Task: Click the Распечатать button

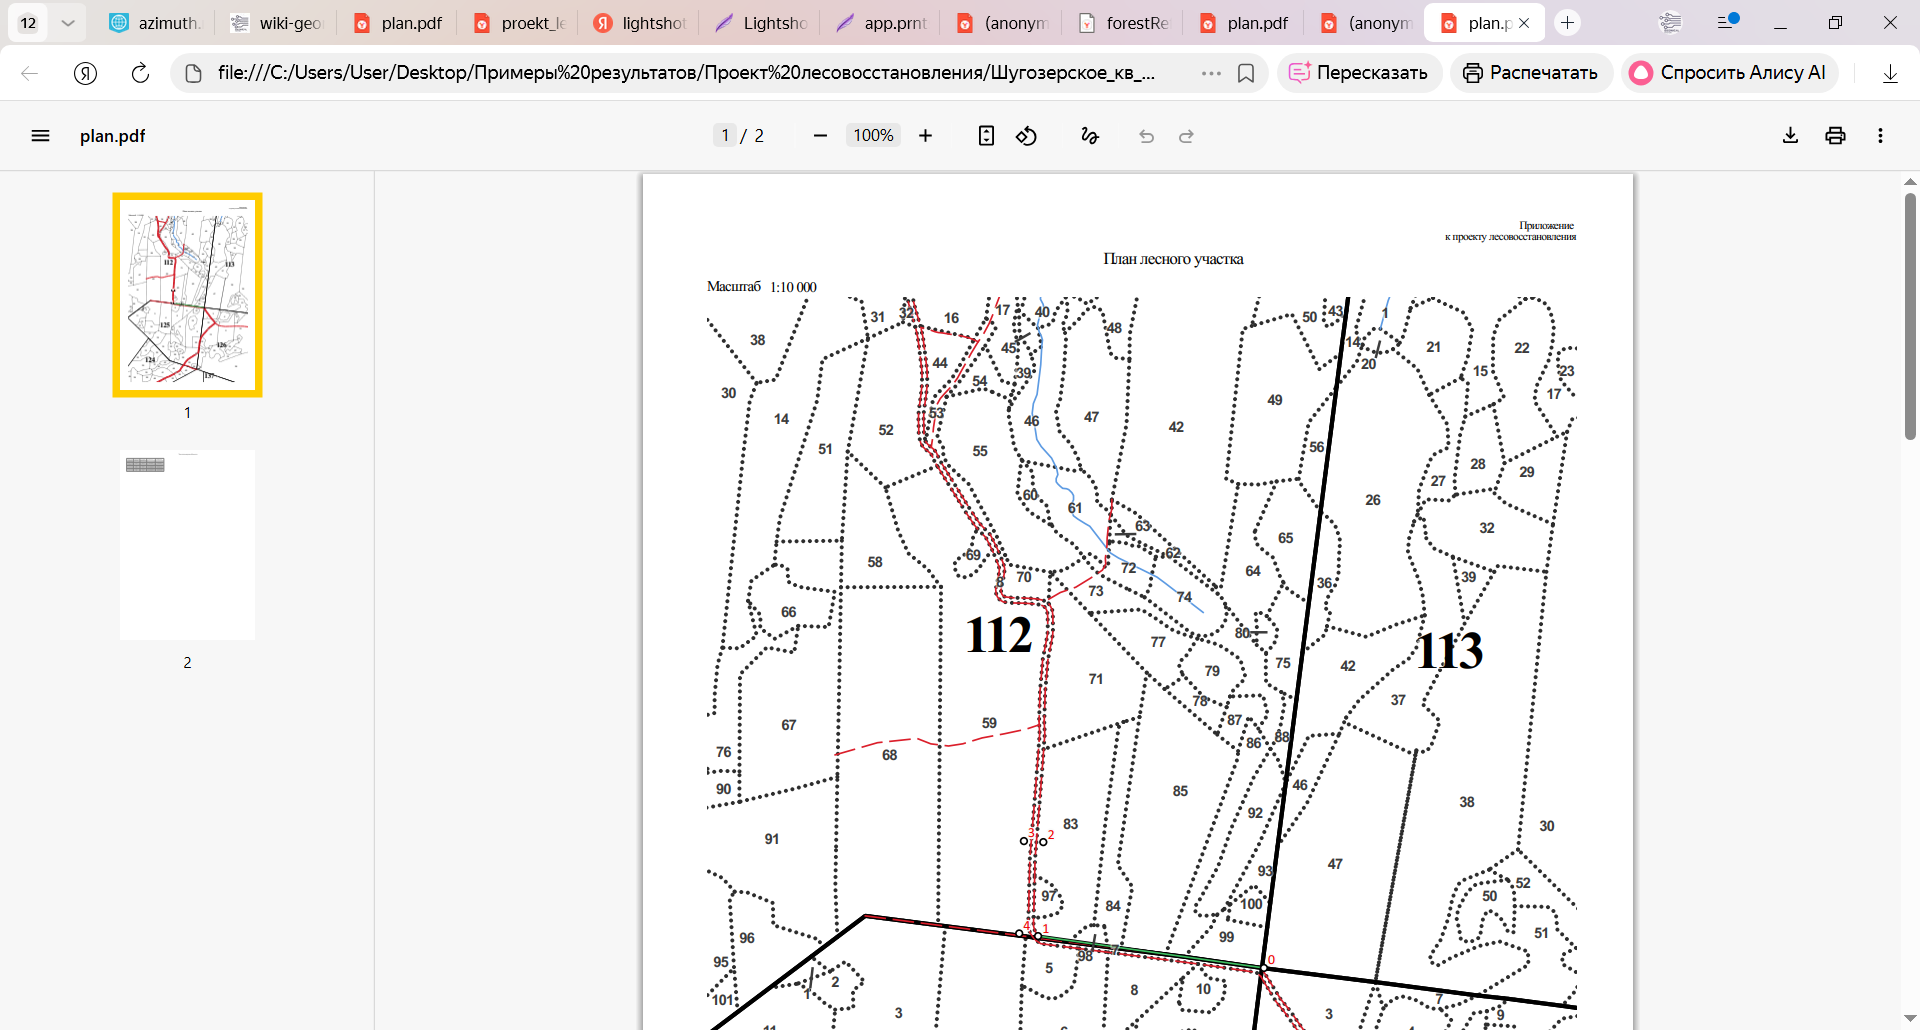Action: coord(1531,73)
